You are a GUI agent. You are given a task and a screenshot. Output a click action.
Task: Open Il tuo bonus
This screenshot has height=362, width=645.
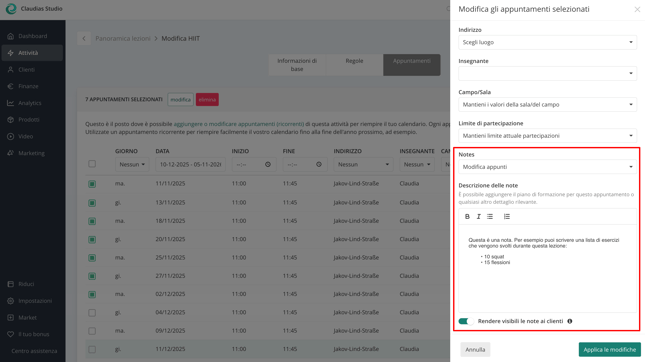(32, 334)
